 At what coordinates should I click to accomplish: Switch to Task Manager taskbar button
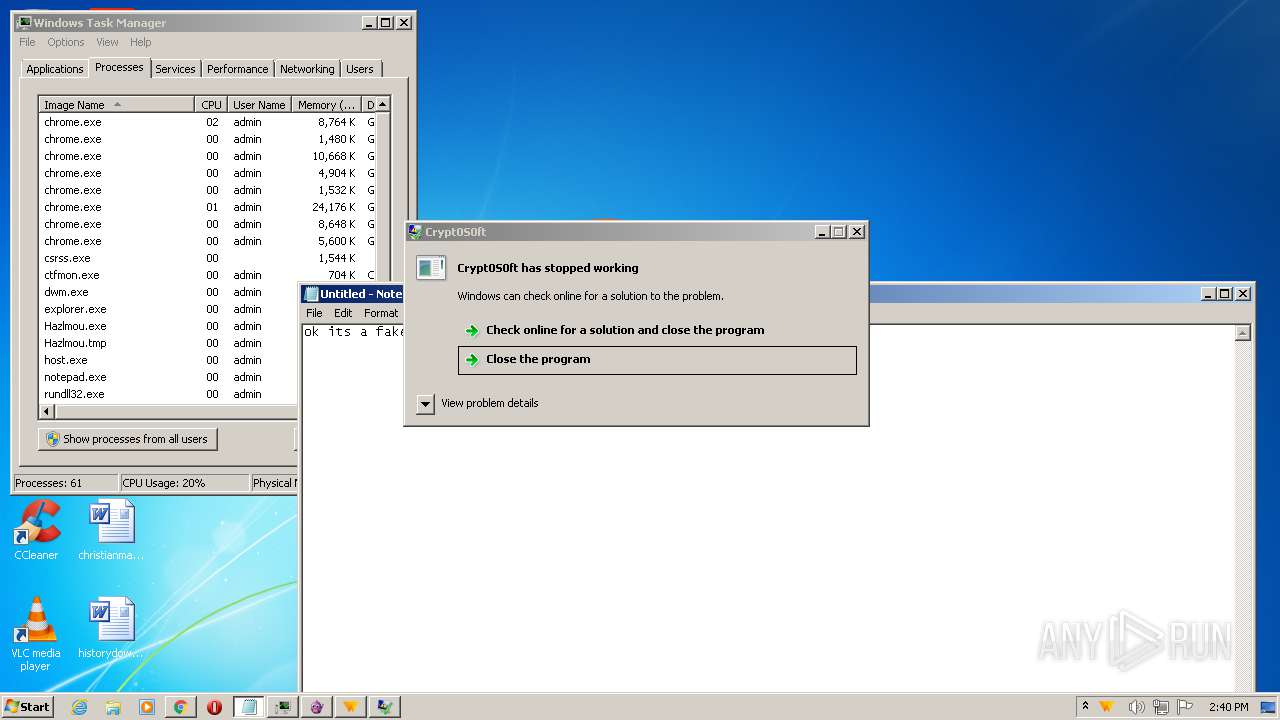(x=283, y=707)
